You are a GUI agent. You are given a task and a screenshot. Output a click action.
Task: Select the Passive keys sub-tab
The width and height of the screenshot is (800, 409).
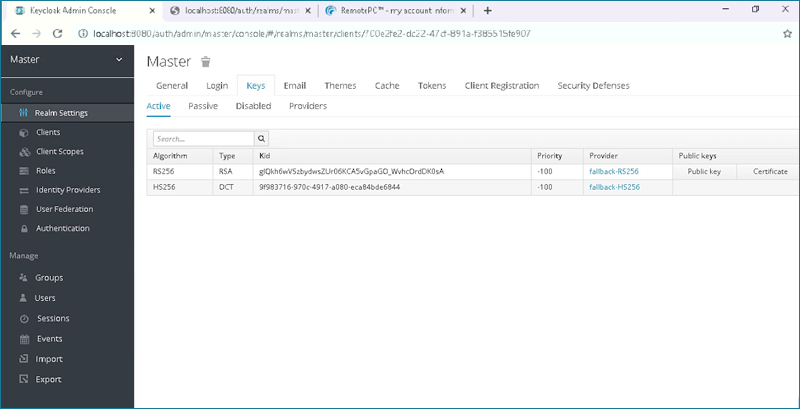point(203,106)
